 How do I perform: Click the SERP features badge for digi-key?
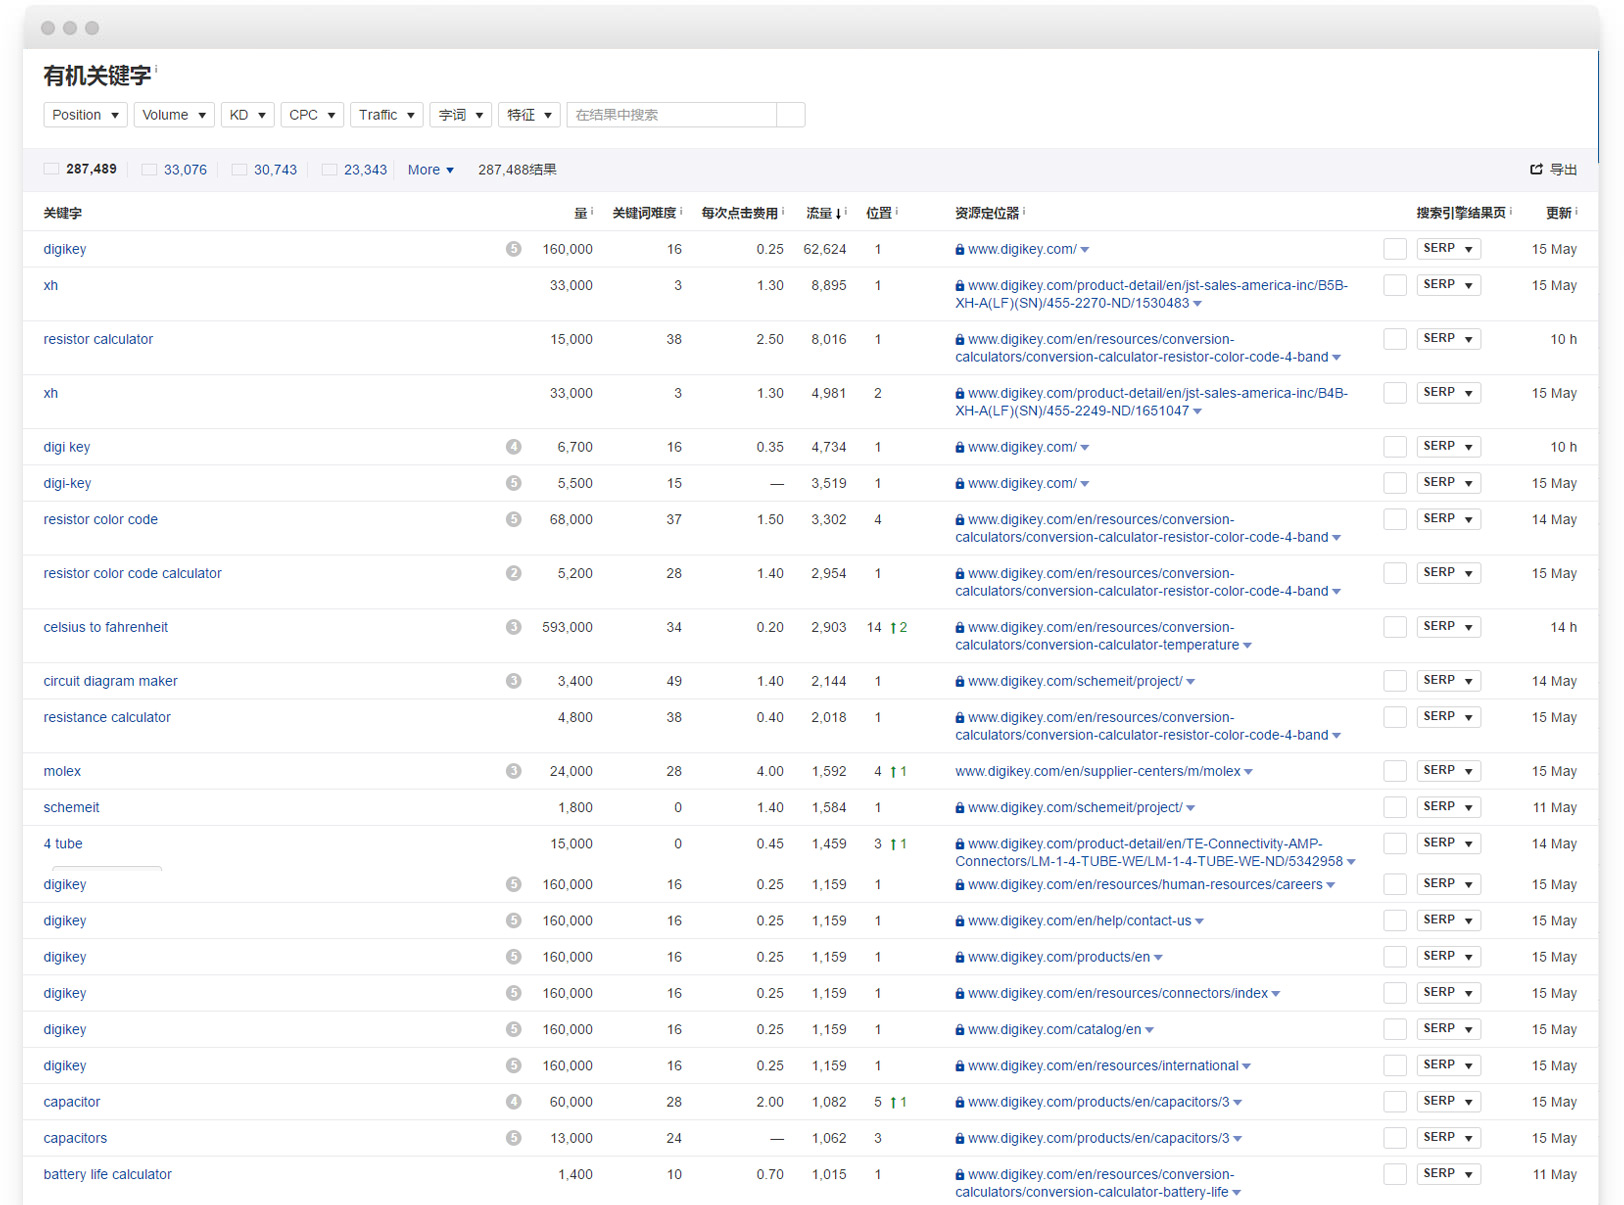tap(513, 483)
